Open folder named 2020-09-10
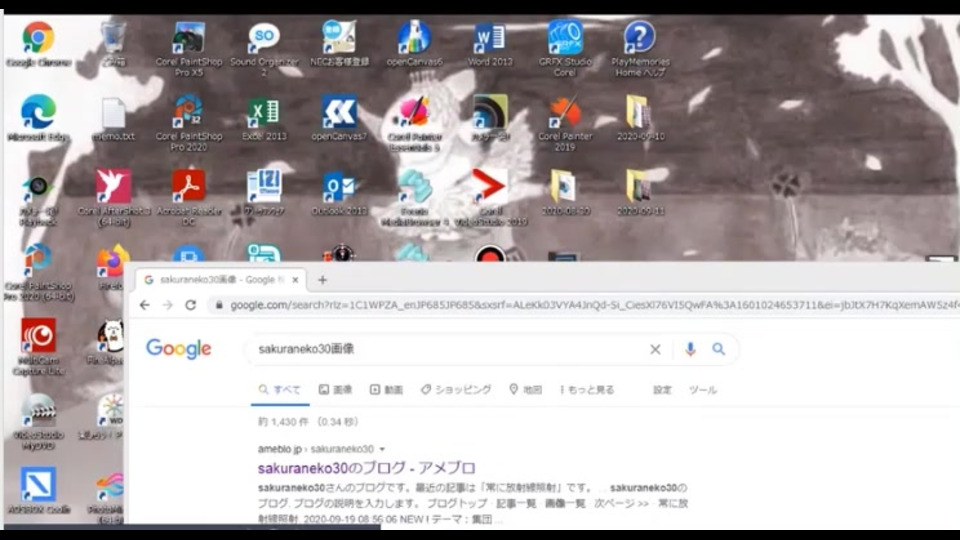960x540 pixels. 640,118
